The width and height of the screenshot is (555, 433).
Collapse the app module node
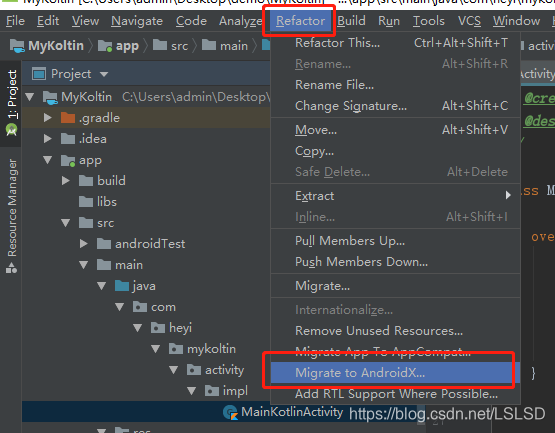(48, 160)
